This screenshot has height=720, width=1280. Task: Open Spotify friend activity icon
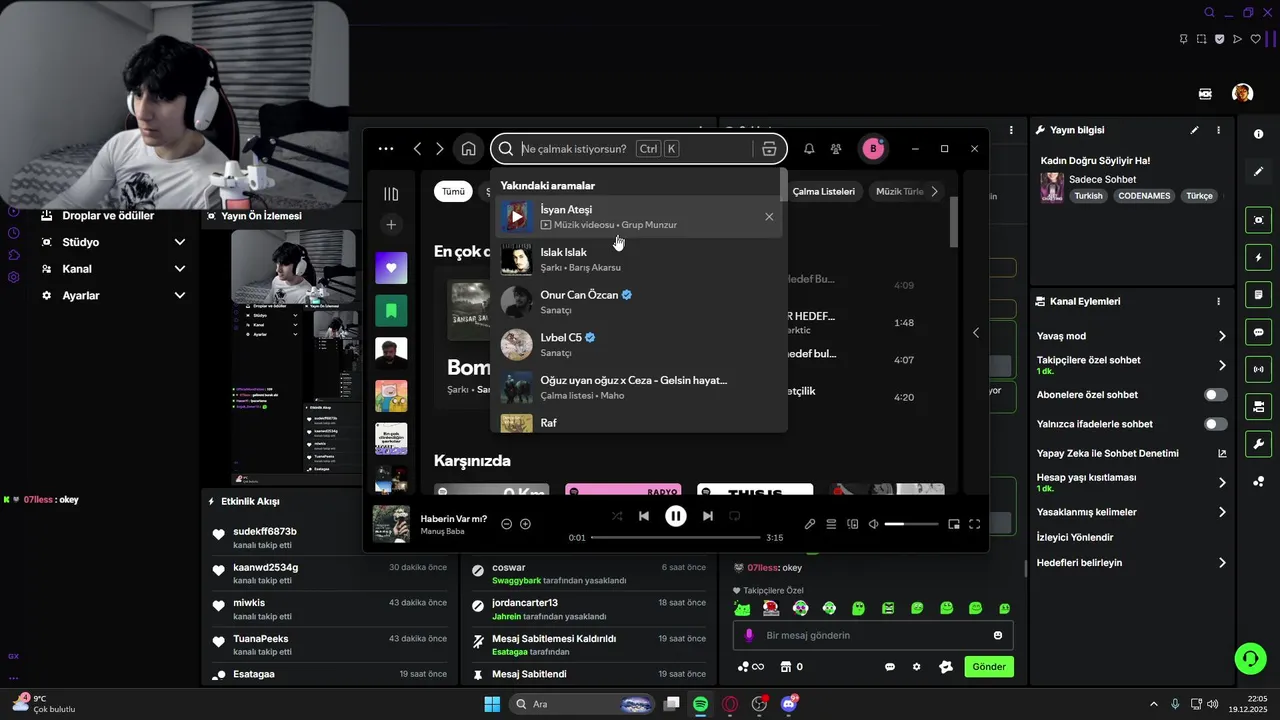point(836,149)
